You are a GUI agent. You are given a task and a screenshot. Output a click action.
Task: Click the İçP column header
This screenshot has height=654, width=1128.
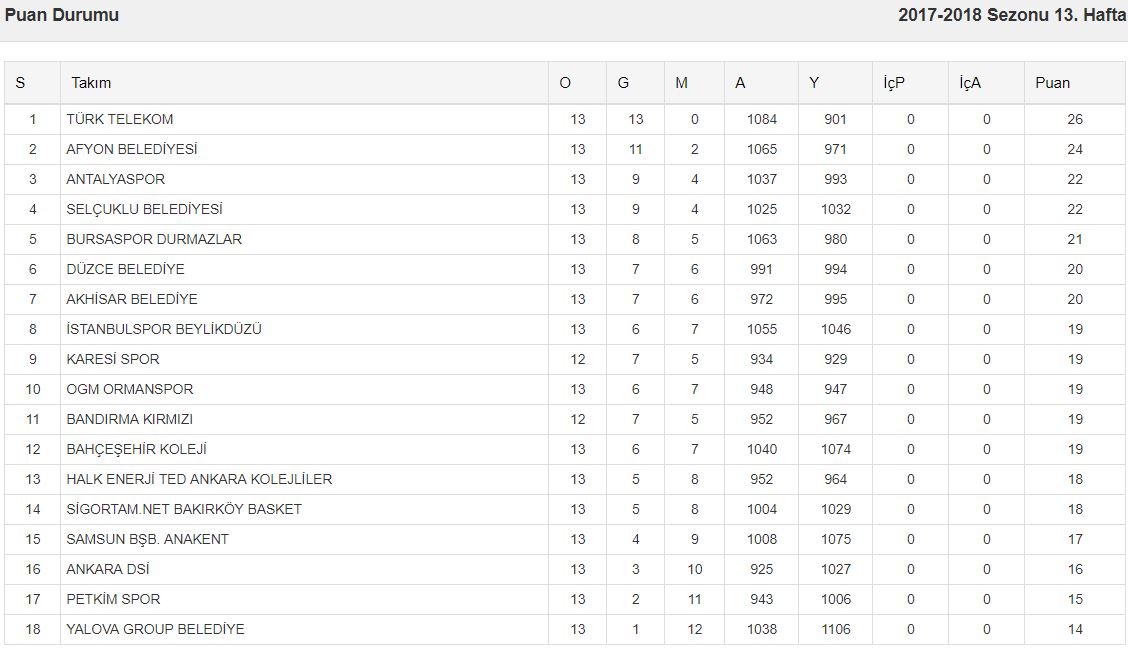[x=894, y=83]
